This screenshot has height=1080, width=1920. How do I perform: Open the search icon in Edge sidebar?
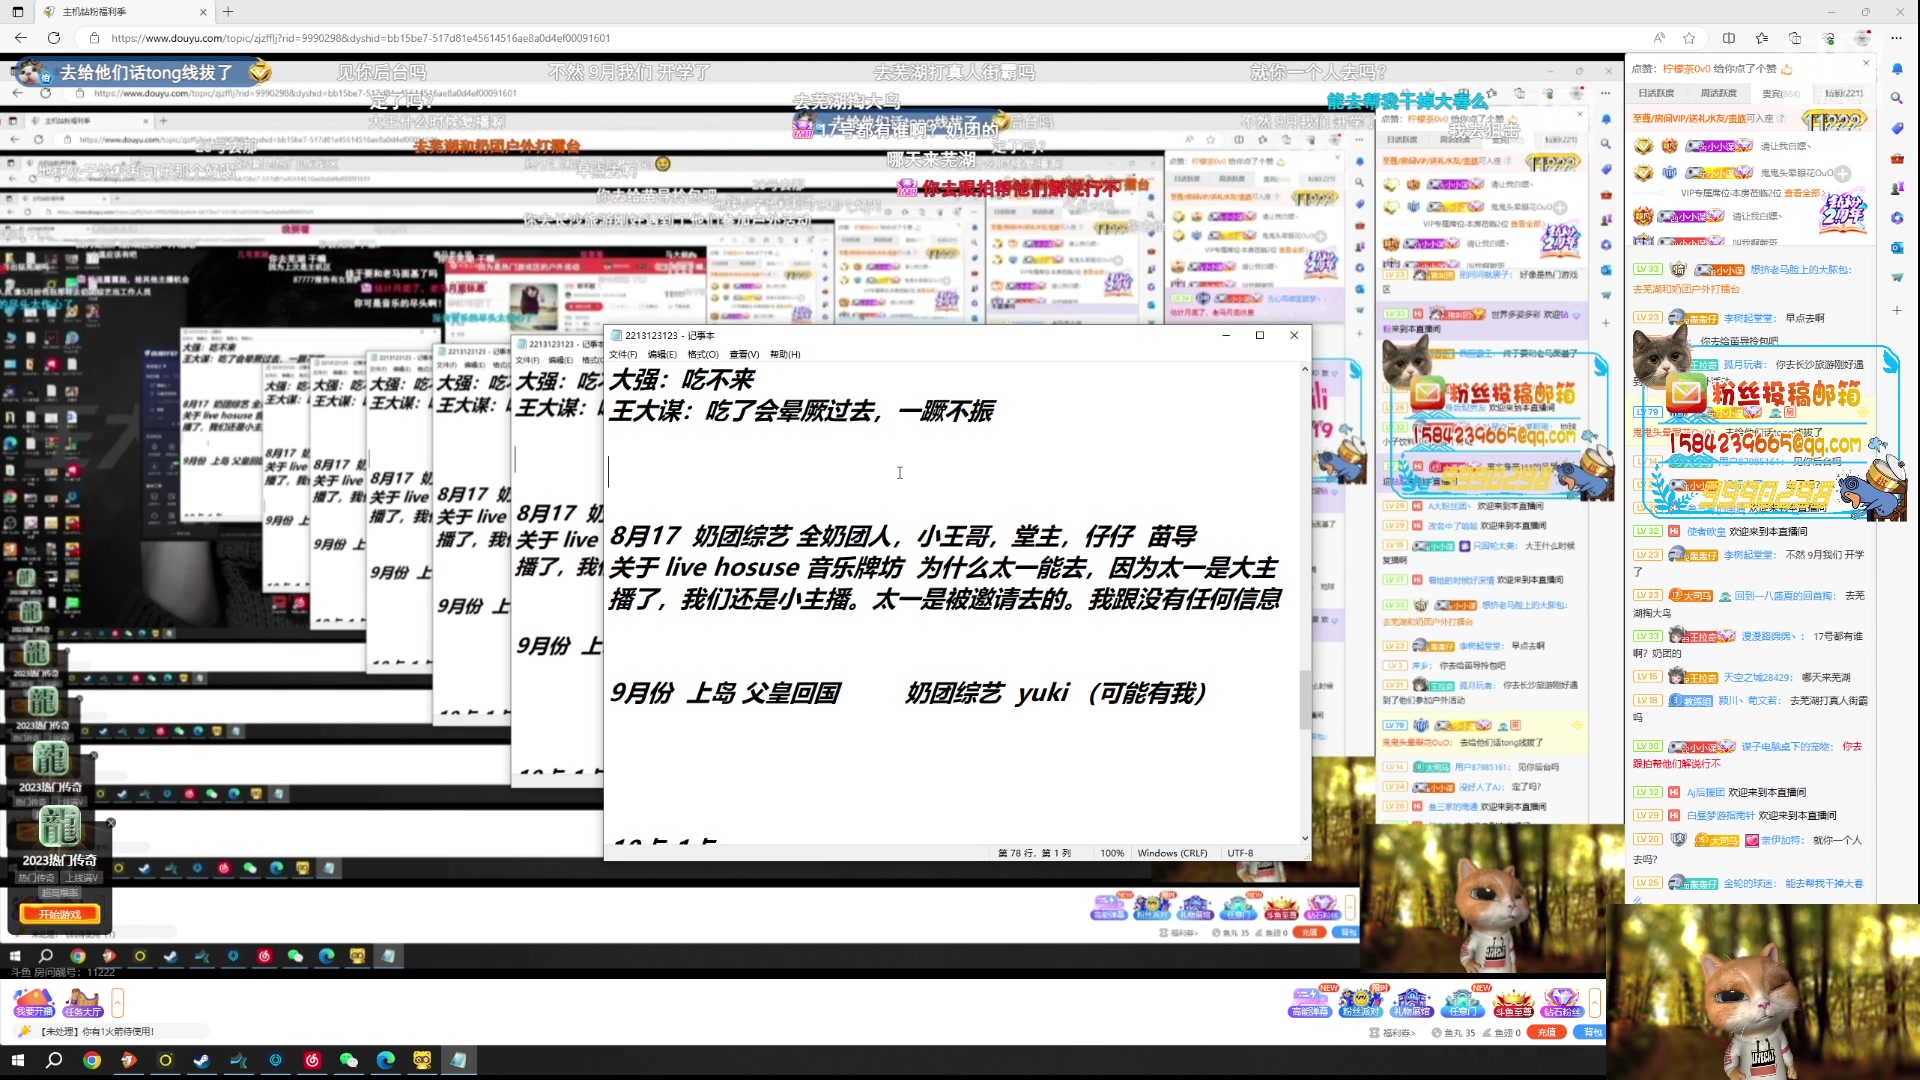[1897, 98]
